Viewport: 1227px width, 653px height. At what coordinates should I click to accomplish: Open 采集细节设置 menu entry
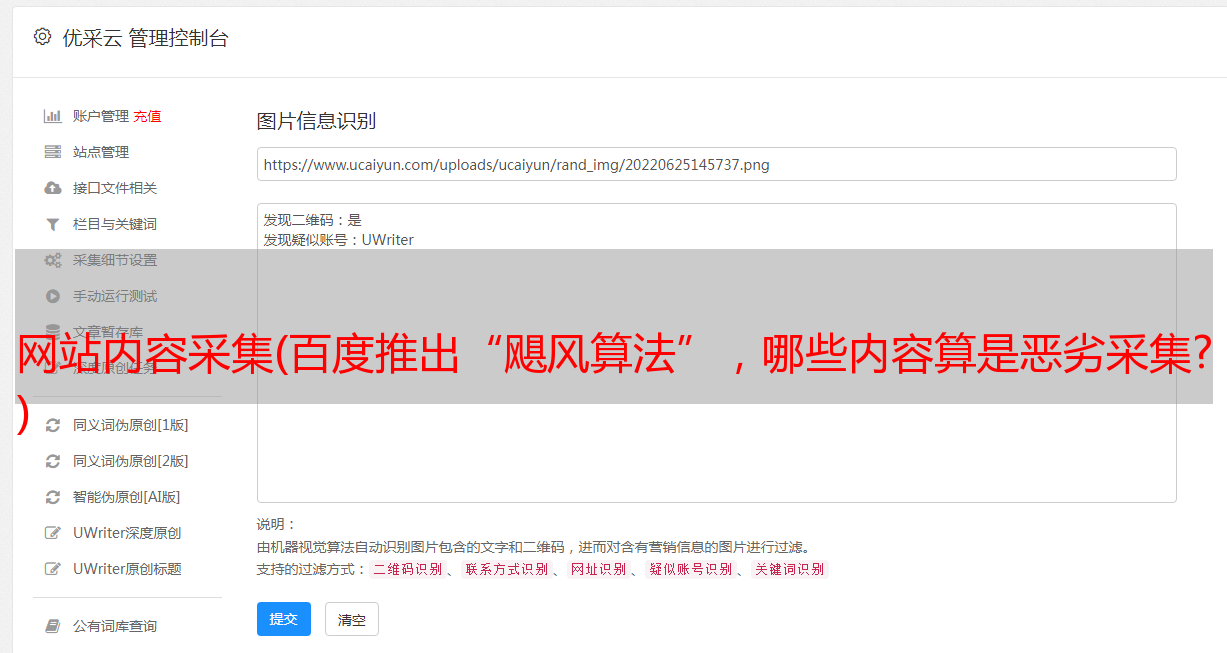click(117, 260)
